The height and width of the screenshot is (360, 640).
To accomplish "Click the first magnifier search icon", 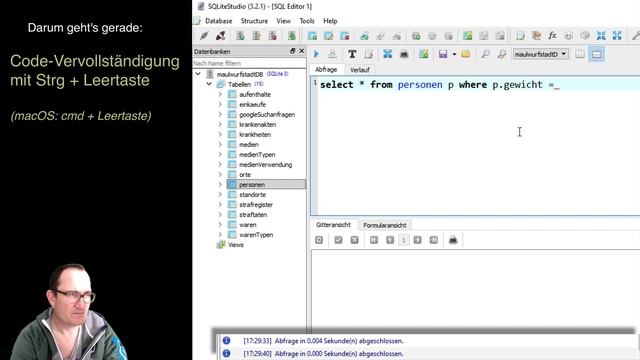I will tap(485, 54).
